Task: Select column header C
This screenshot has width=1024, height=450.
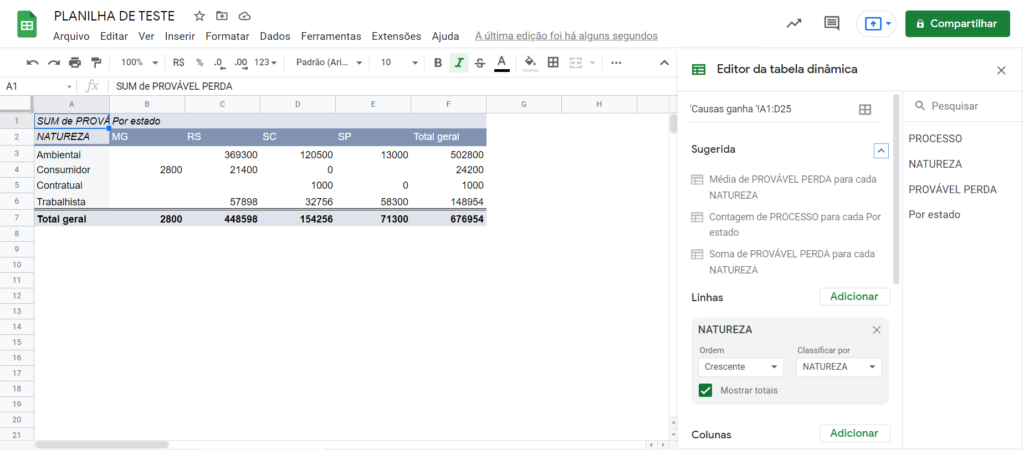Action: click(x=222, y=104)
